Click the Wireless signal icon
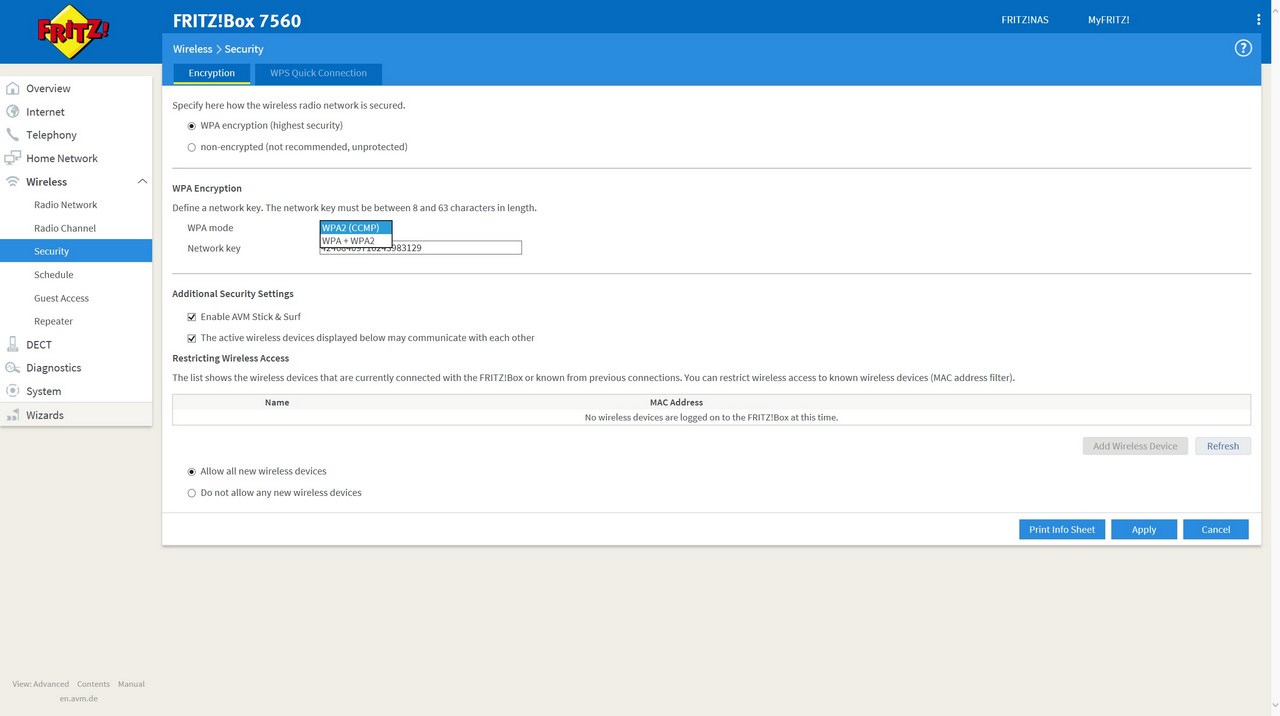The height and width of the screenshot is (716, 1280). pos(13,182)
